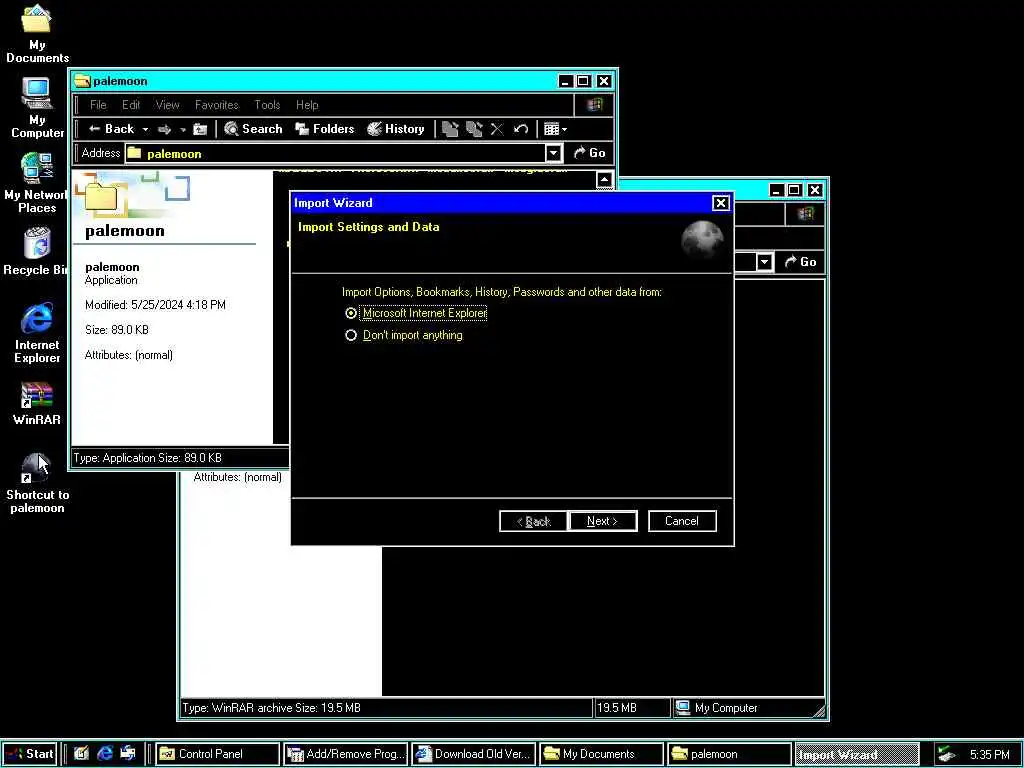Show the History pane button
The width and height of the screenshot is (1024, 768).
coord(396,129)
